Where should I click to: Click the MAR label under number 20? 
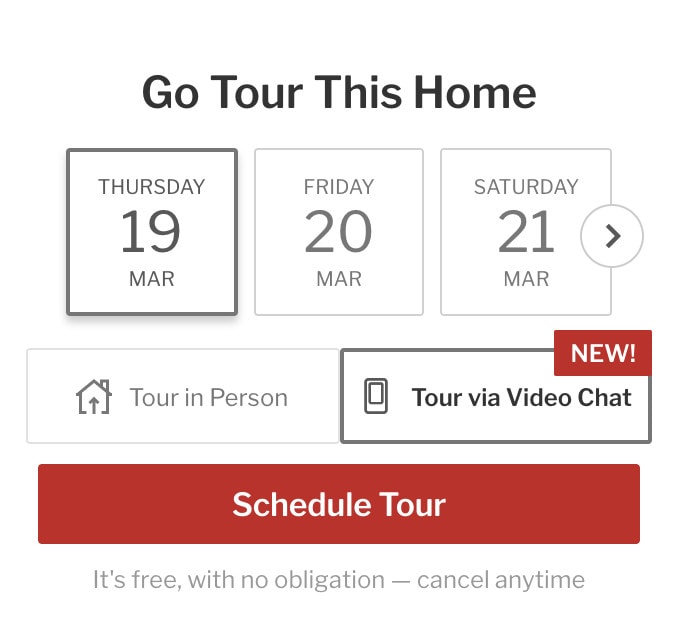click(x=339, y=279)
